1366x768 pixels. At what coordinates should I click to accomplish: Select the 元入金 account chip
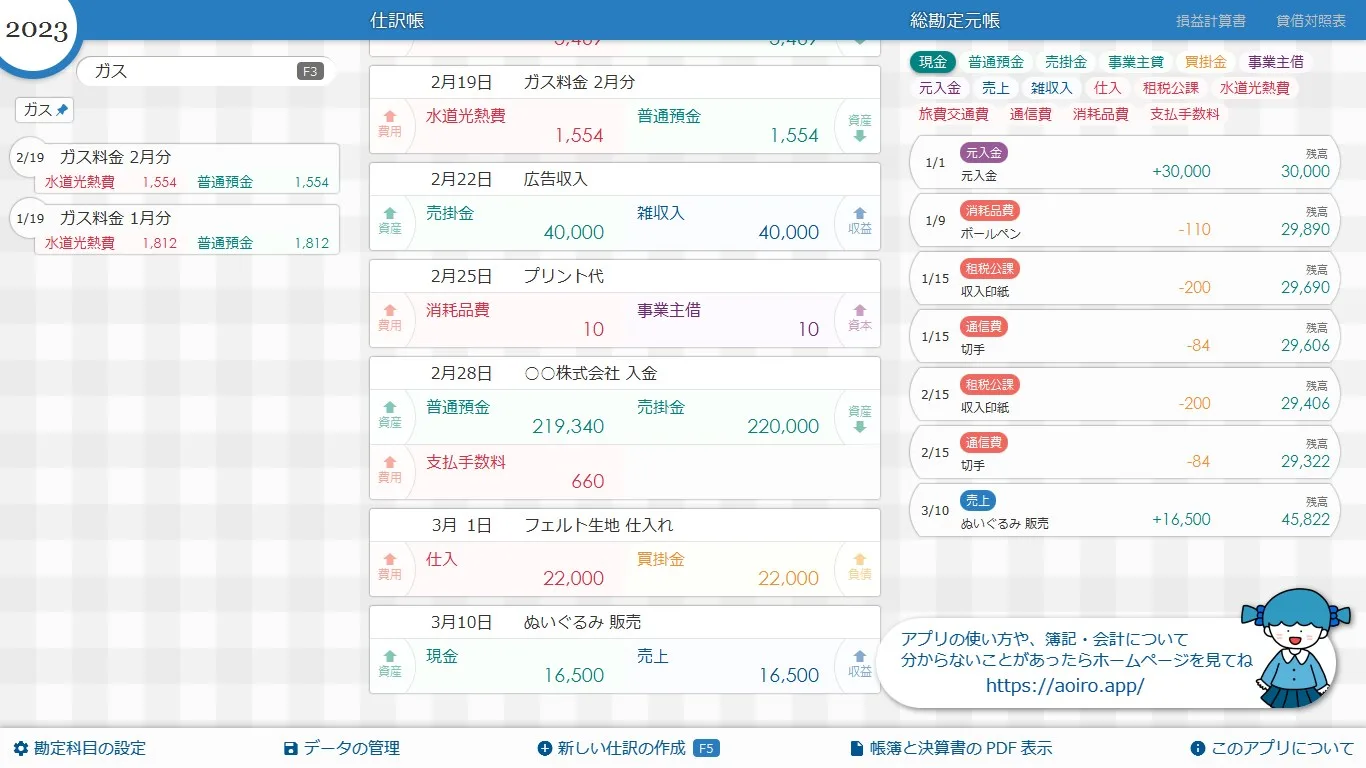[x=940, y=88]
